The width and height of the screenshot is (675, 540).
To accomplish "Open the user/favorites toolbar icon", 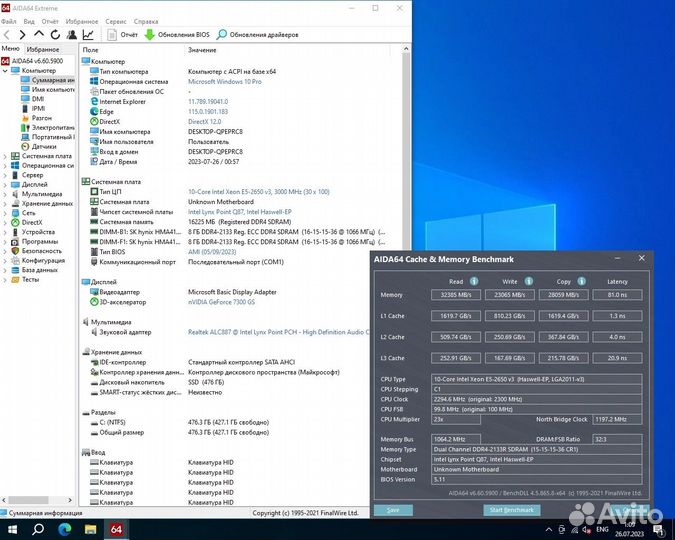I will pyautogui.click(x=72, y=35).
